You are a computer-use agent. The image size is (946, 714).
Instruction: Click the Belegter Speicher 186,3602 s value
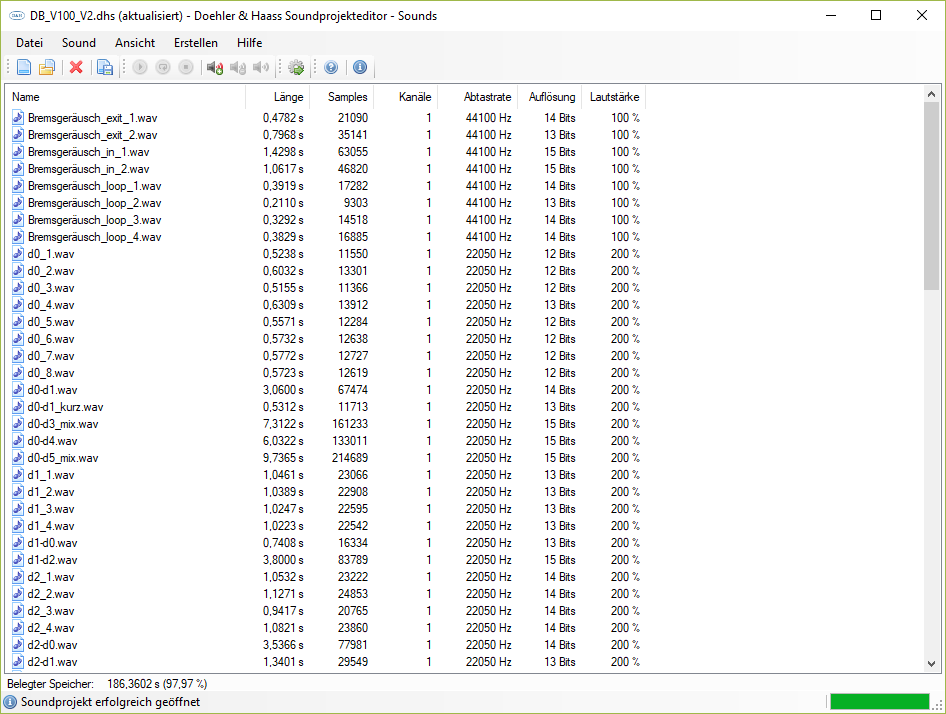(x=157, y=684)
